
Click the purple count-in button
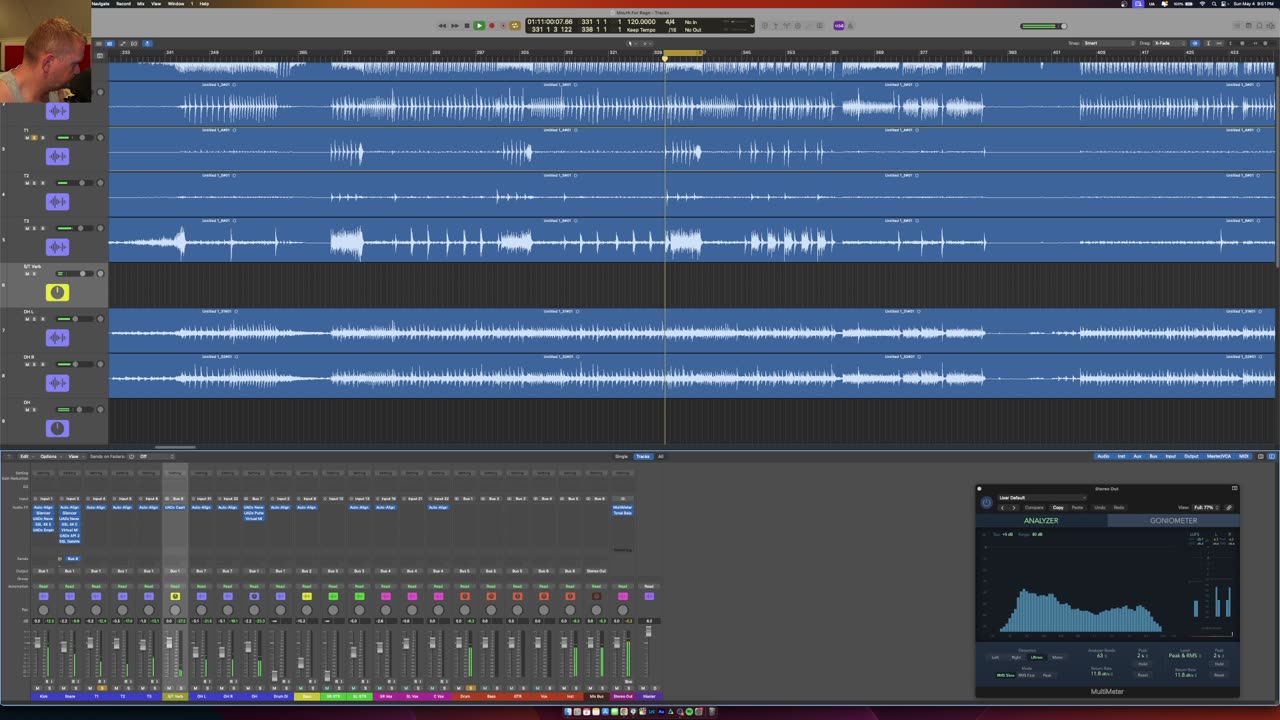tap(839, 25)
